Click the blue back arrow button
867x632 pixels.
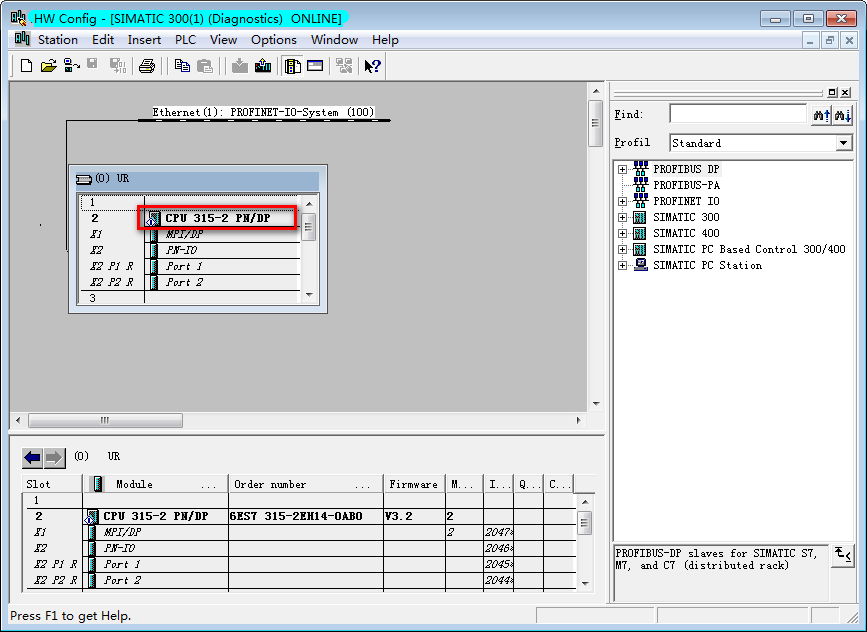point(33,457)
